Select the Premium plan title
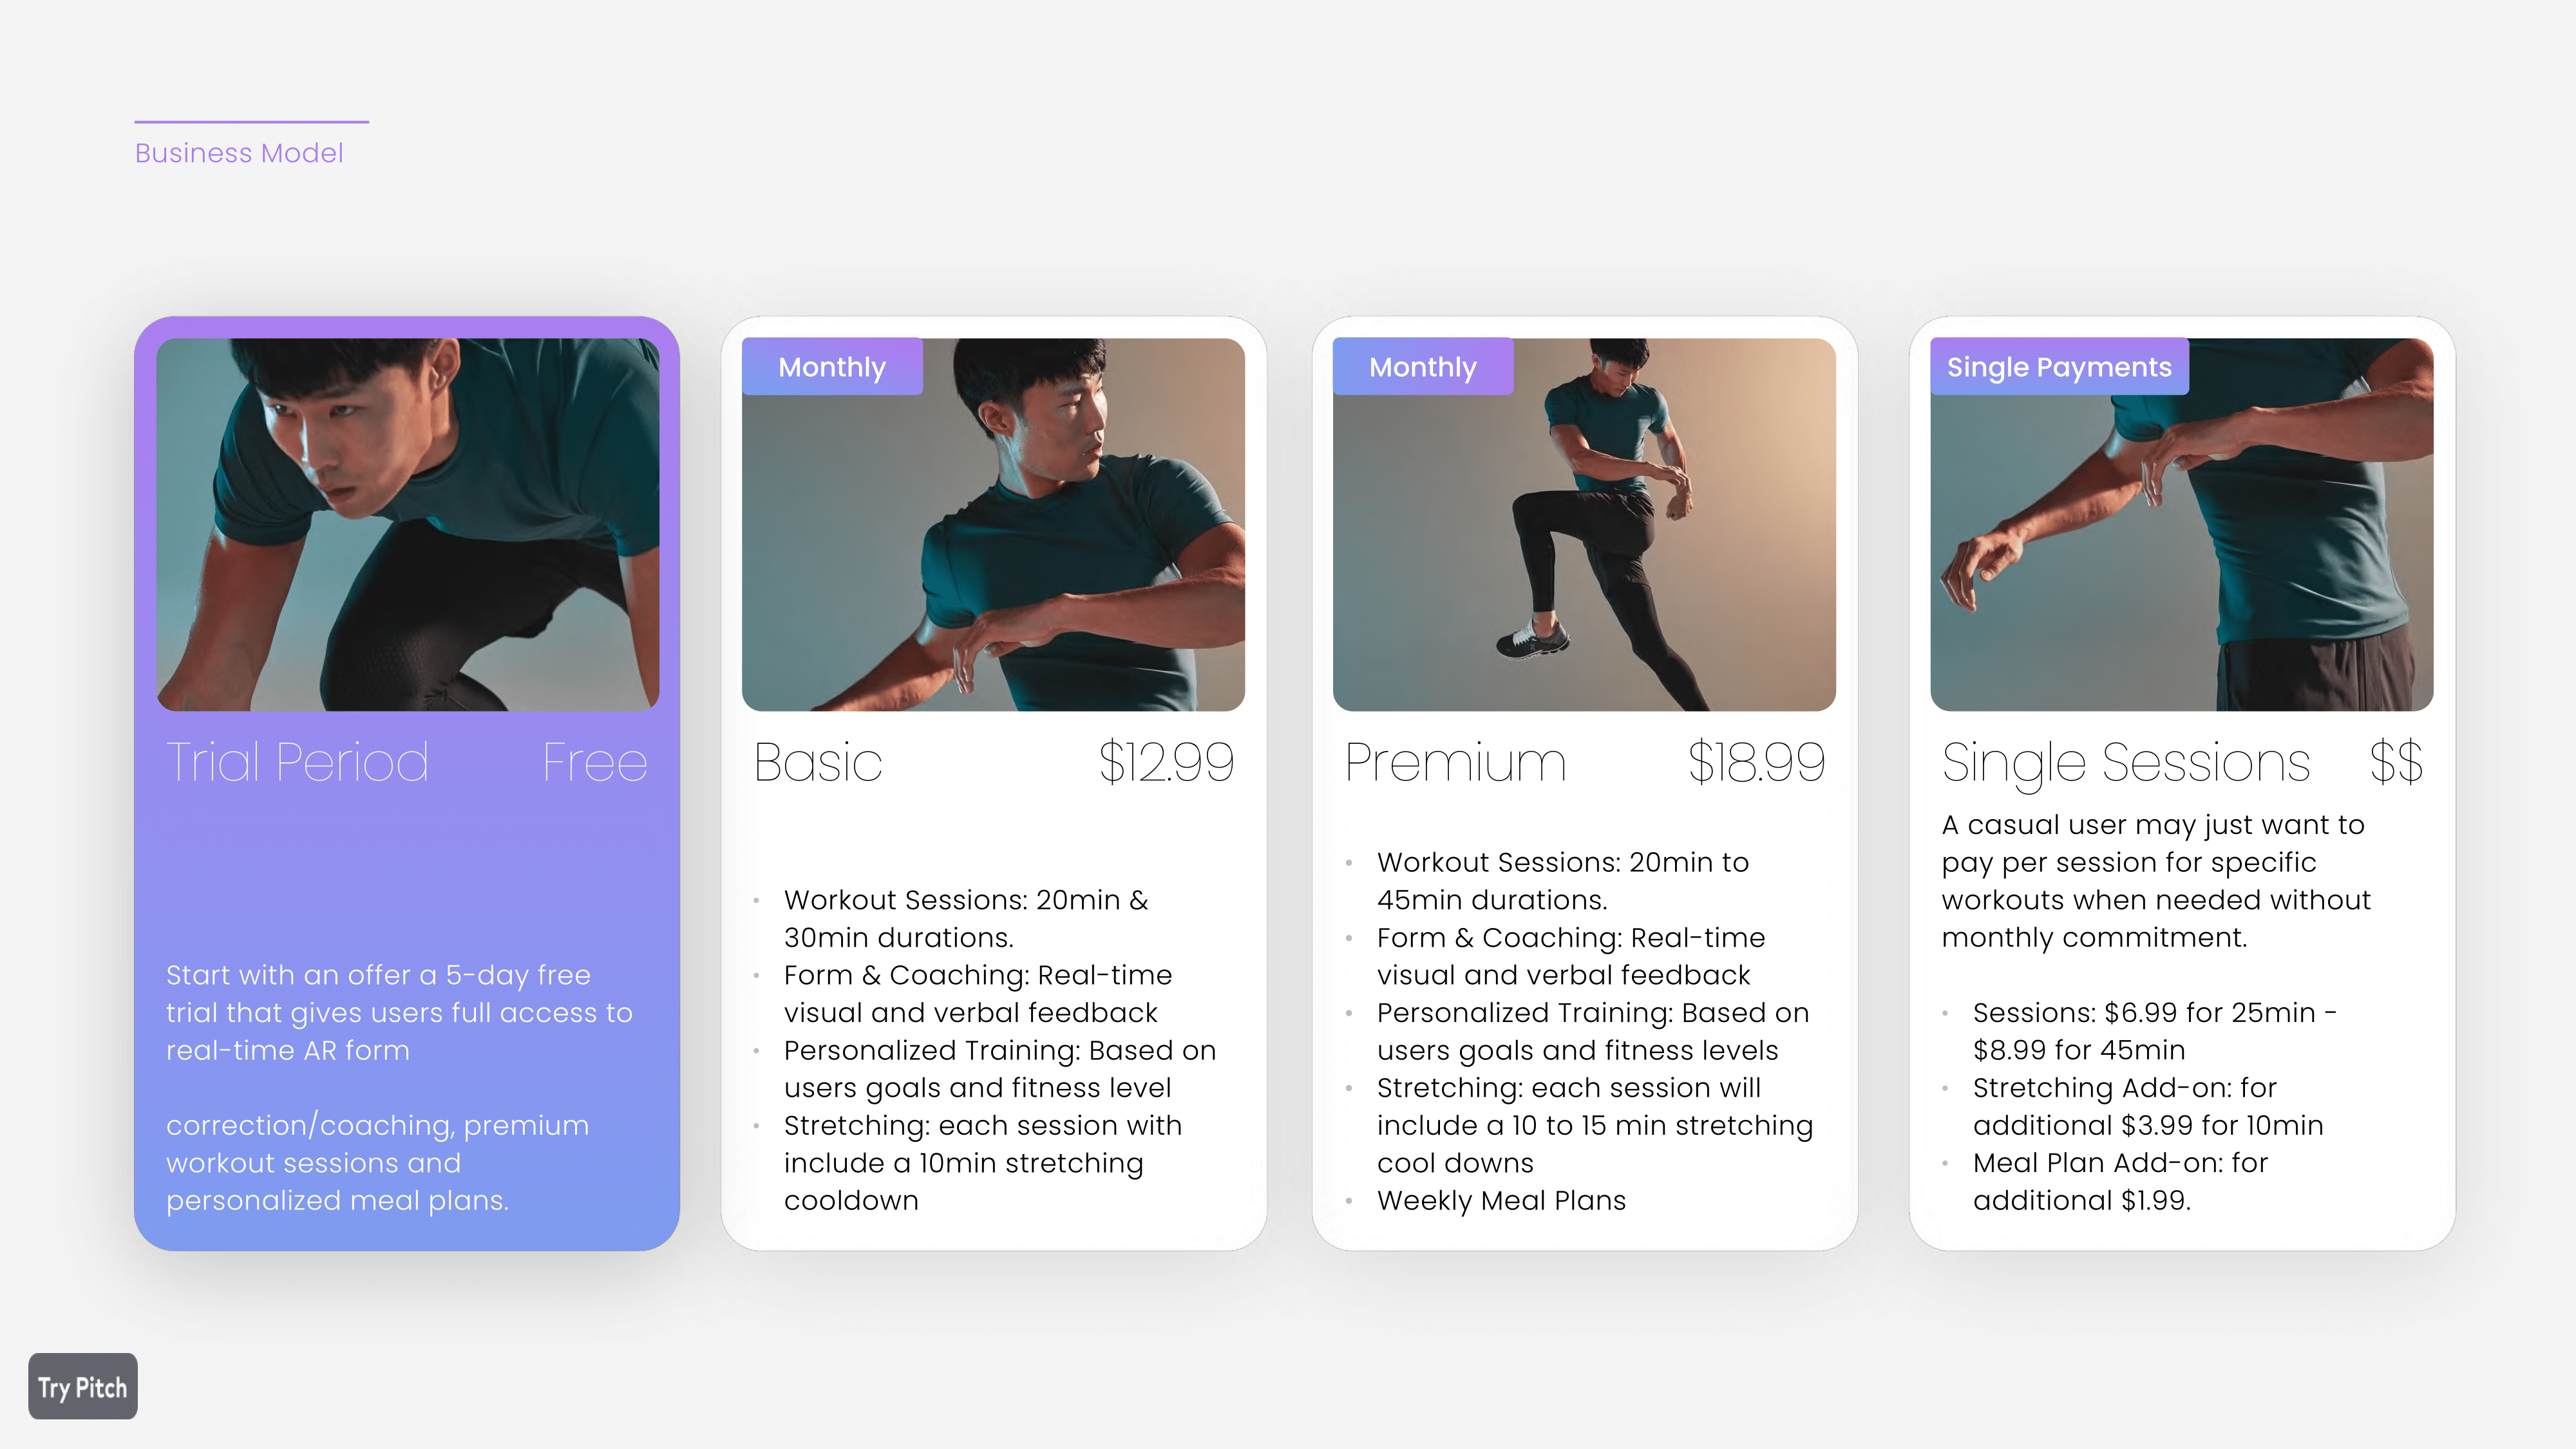 [1456, 763]
